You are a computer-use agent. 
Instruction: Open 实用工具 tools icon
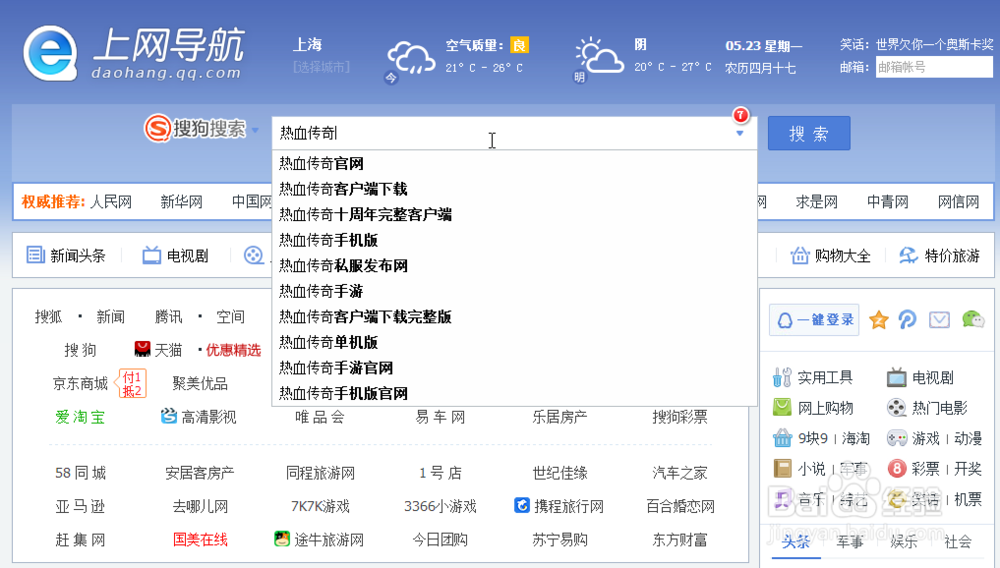[782, 377]
